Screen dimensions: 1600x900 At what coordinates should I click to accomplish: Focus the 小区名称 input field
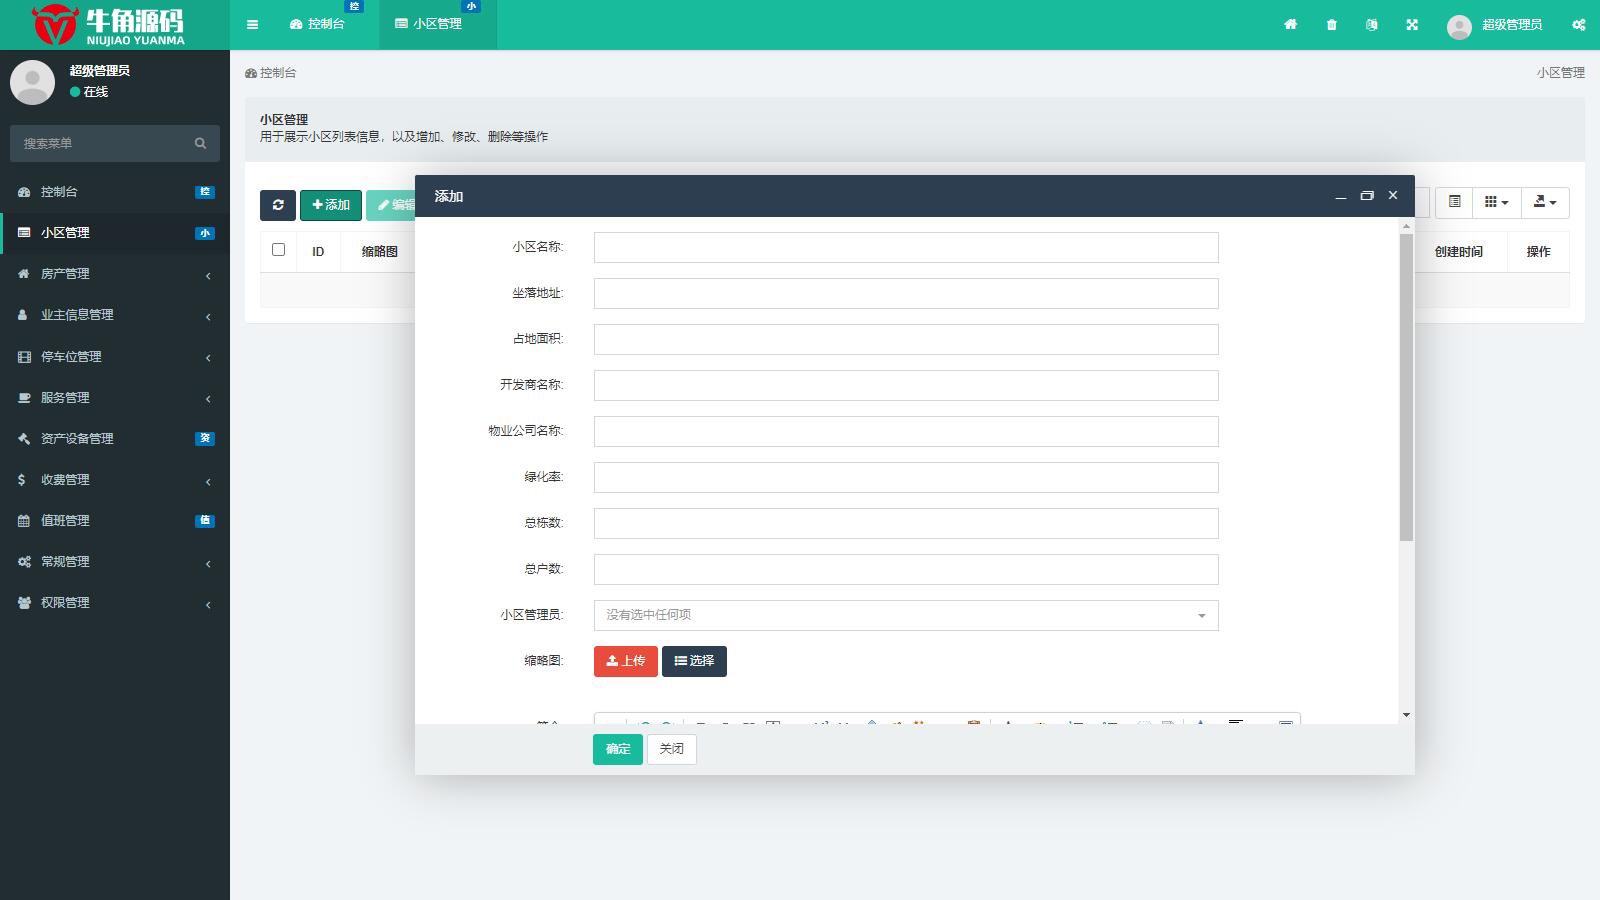click(906, 247)
